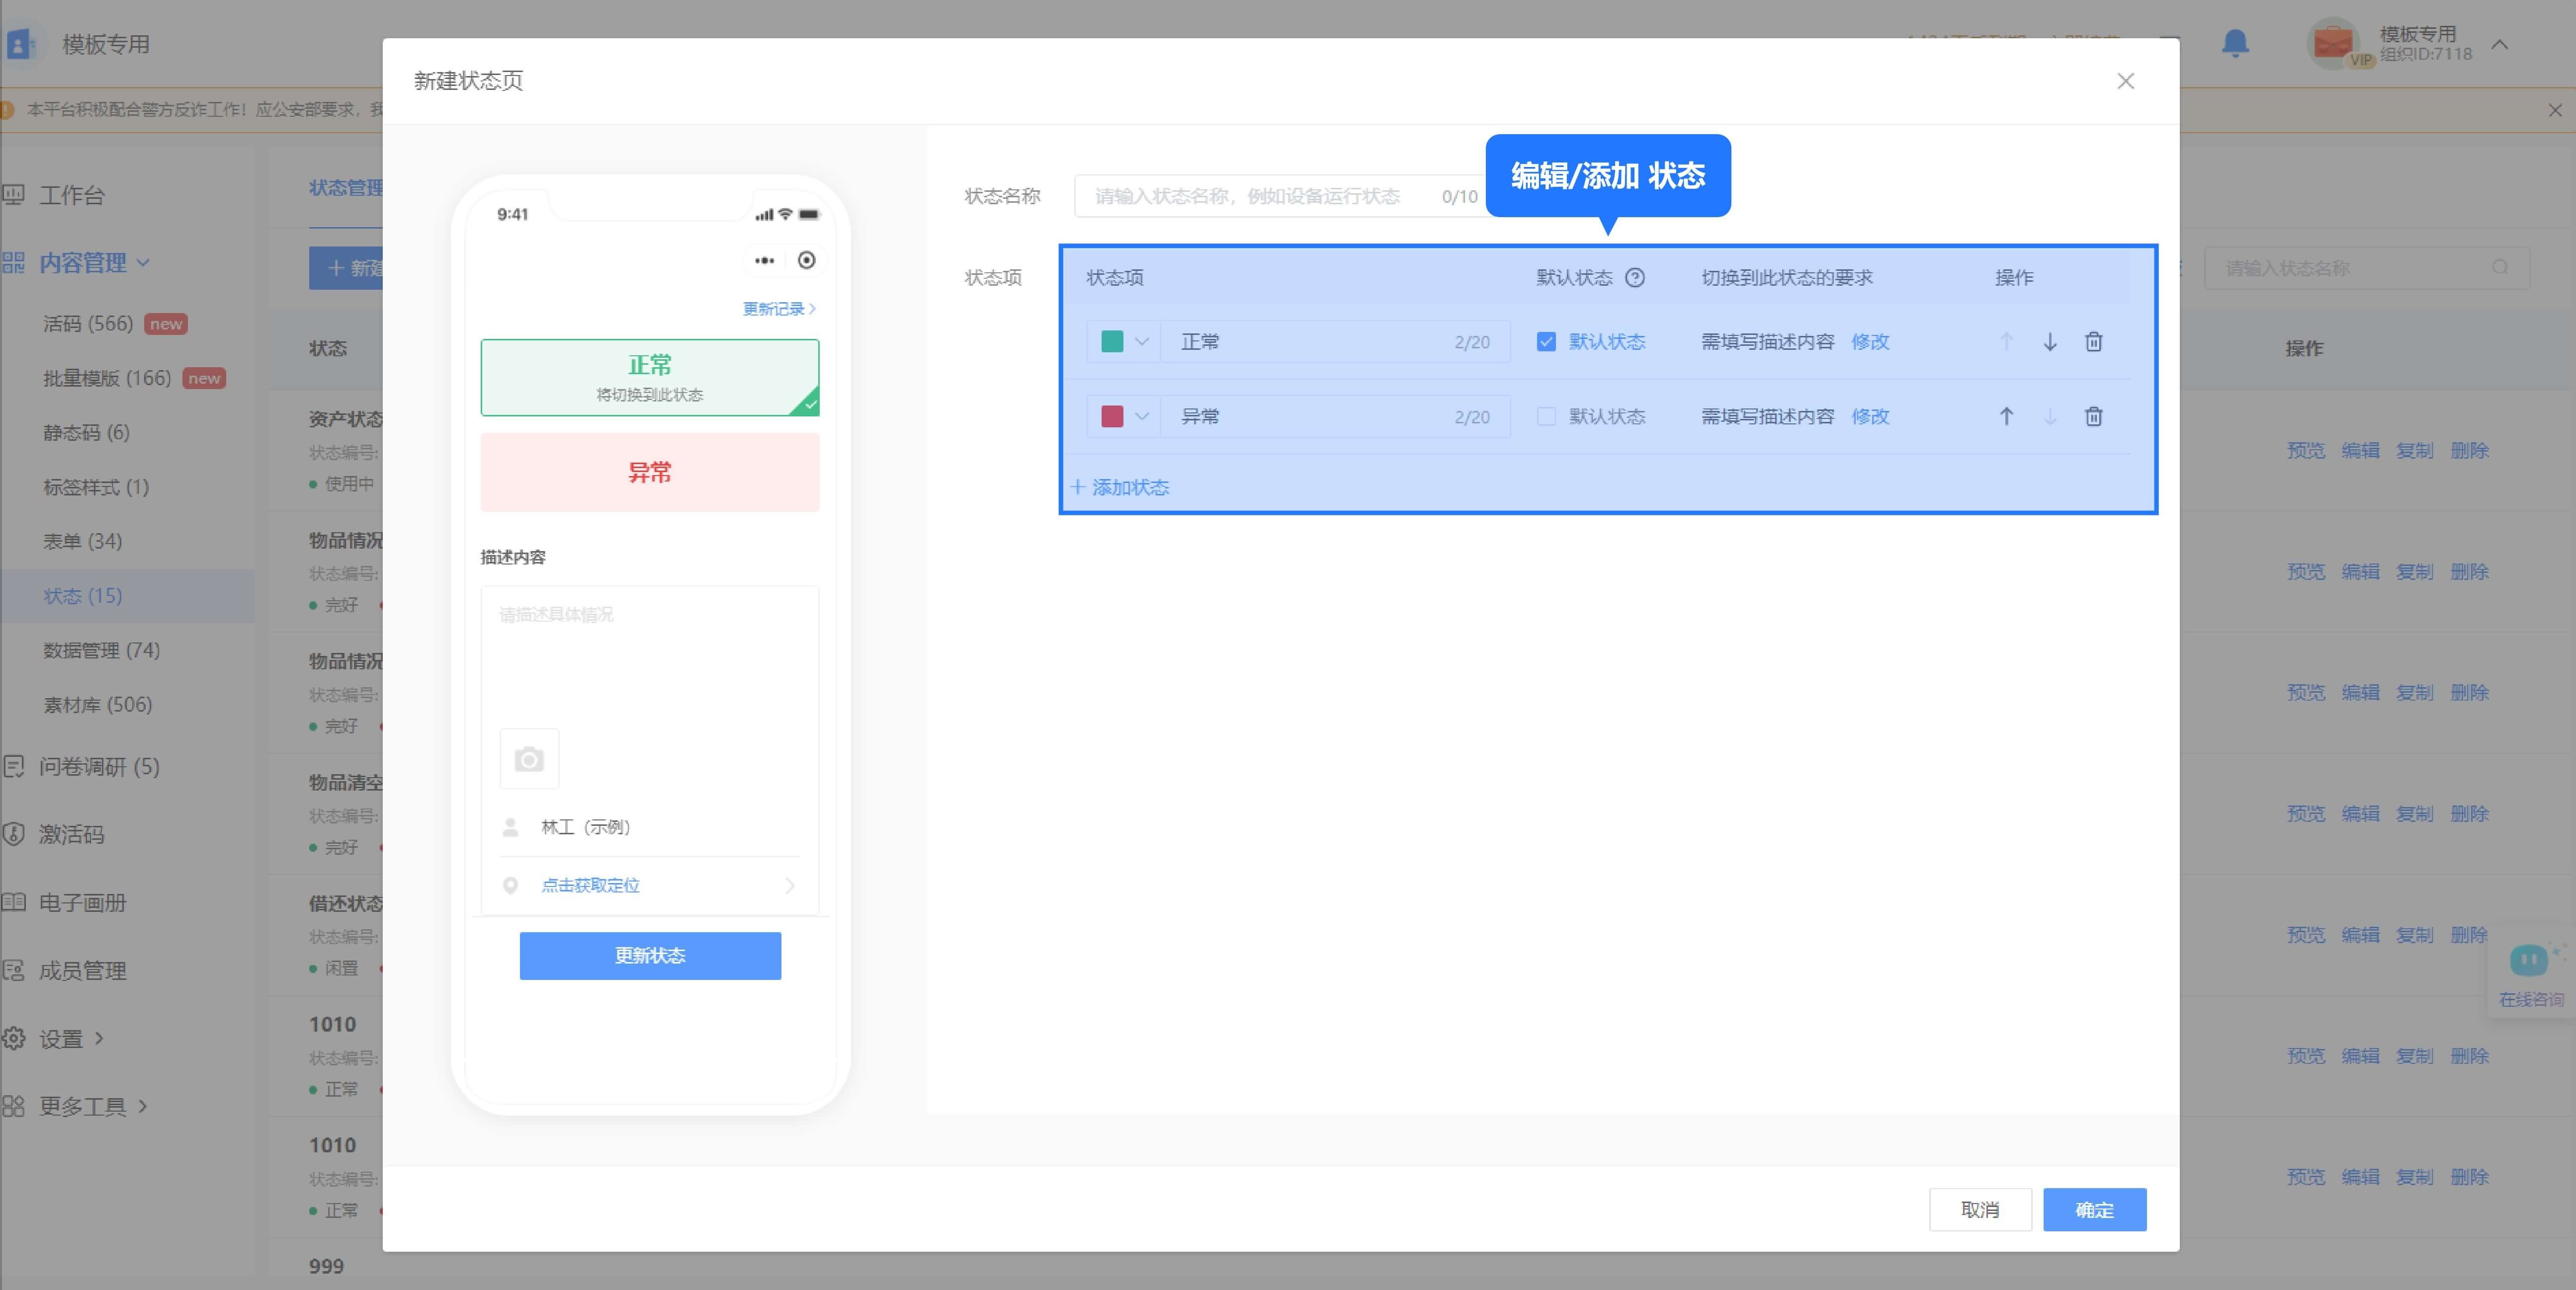
Task: Expand the 更多工具 sidebar menu
Action: pyautogui.click(x=82, y=1106)
